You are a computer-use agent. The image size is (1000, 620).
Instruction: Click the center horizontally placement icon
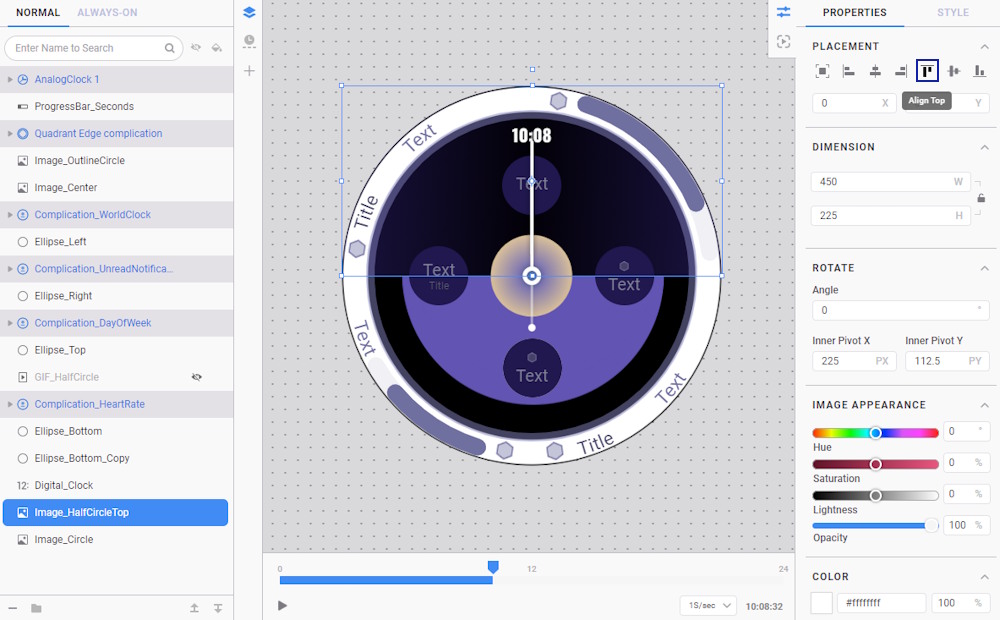875,71
